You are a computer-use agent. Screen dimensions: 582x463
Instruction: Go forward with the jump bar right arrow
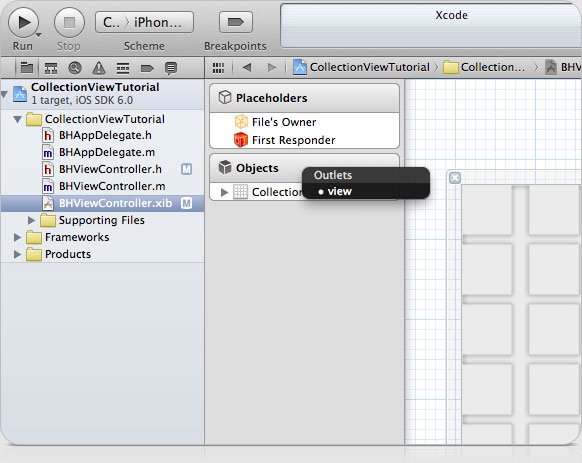[272, 67]
